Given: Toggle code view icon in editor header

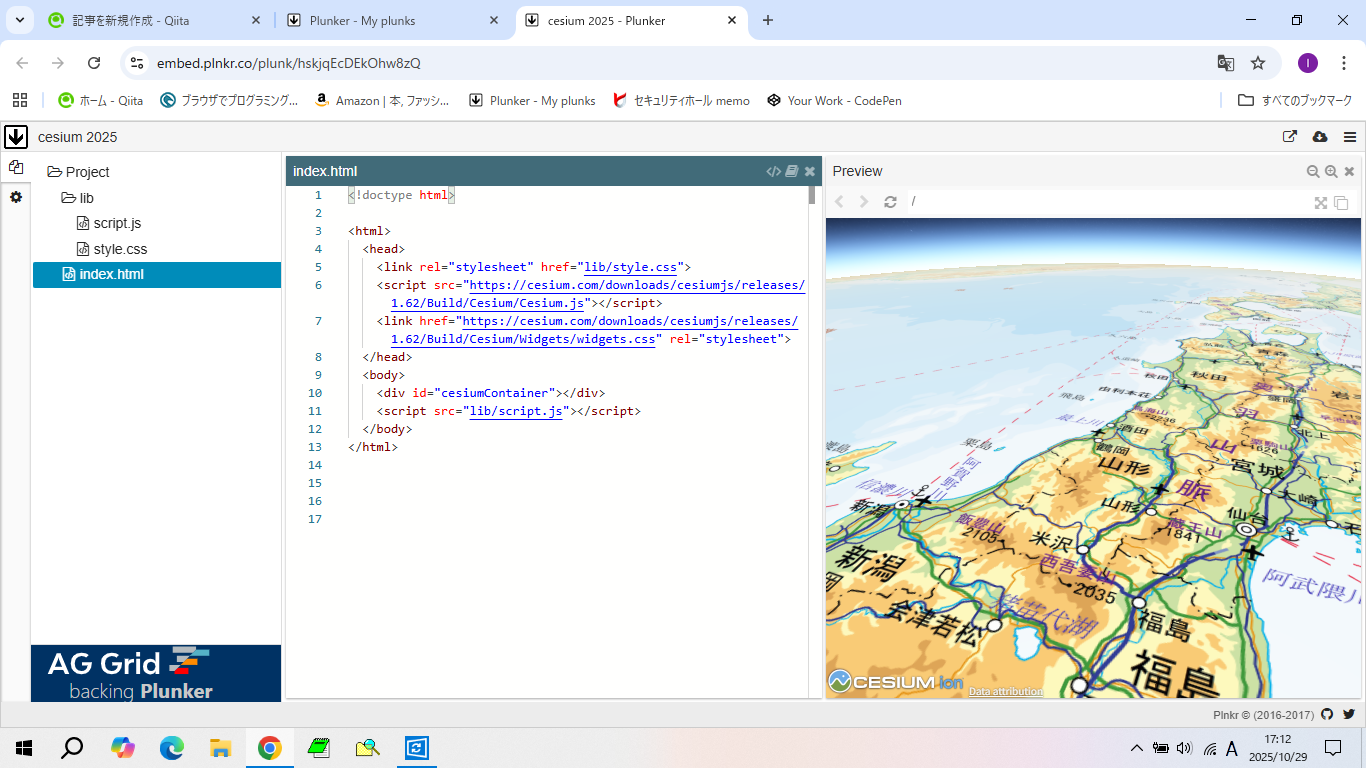Looking at the screenshot, I should (773, 171).
